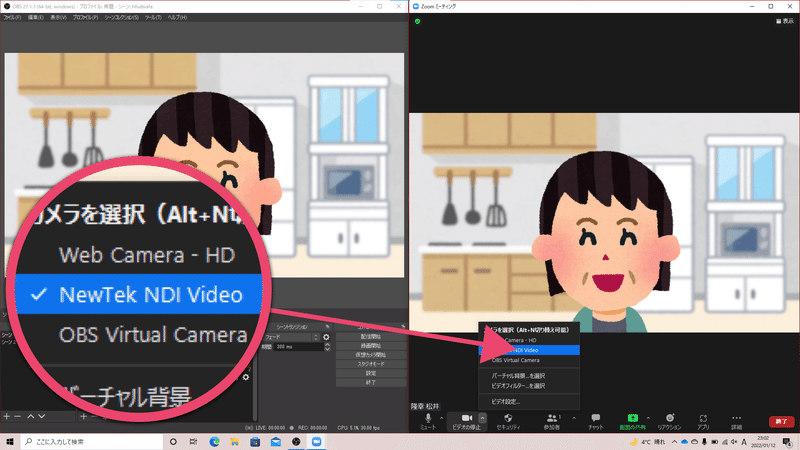Open Windows Start menu

pos(10,442)
